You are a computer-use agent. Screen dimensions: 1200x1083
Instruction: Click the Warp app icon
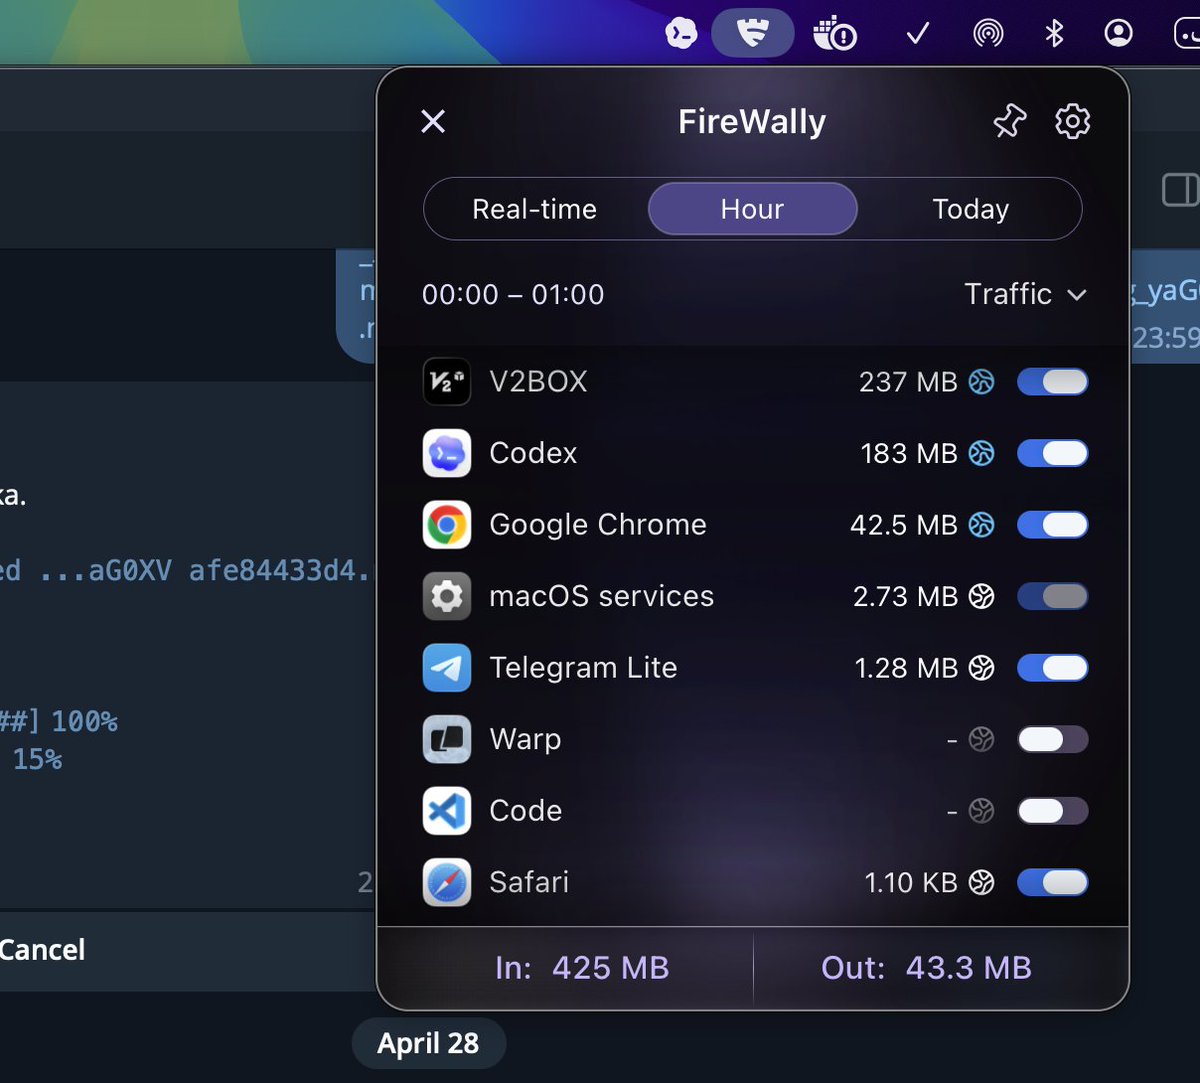[x=446, y=739]
